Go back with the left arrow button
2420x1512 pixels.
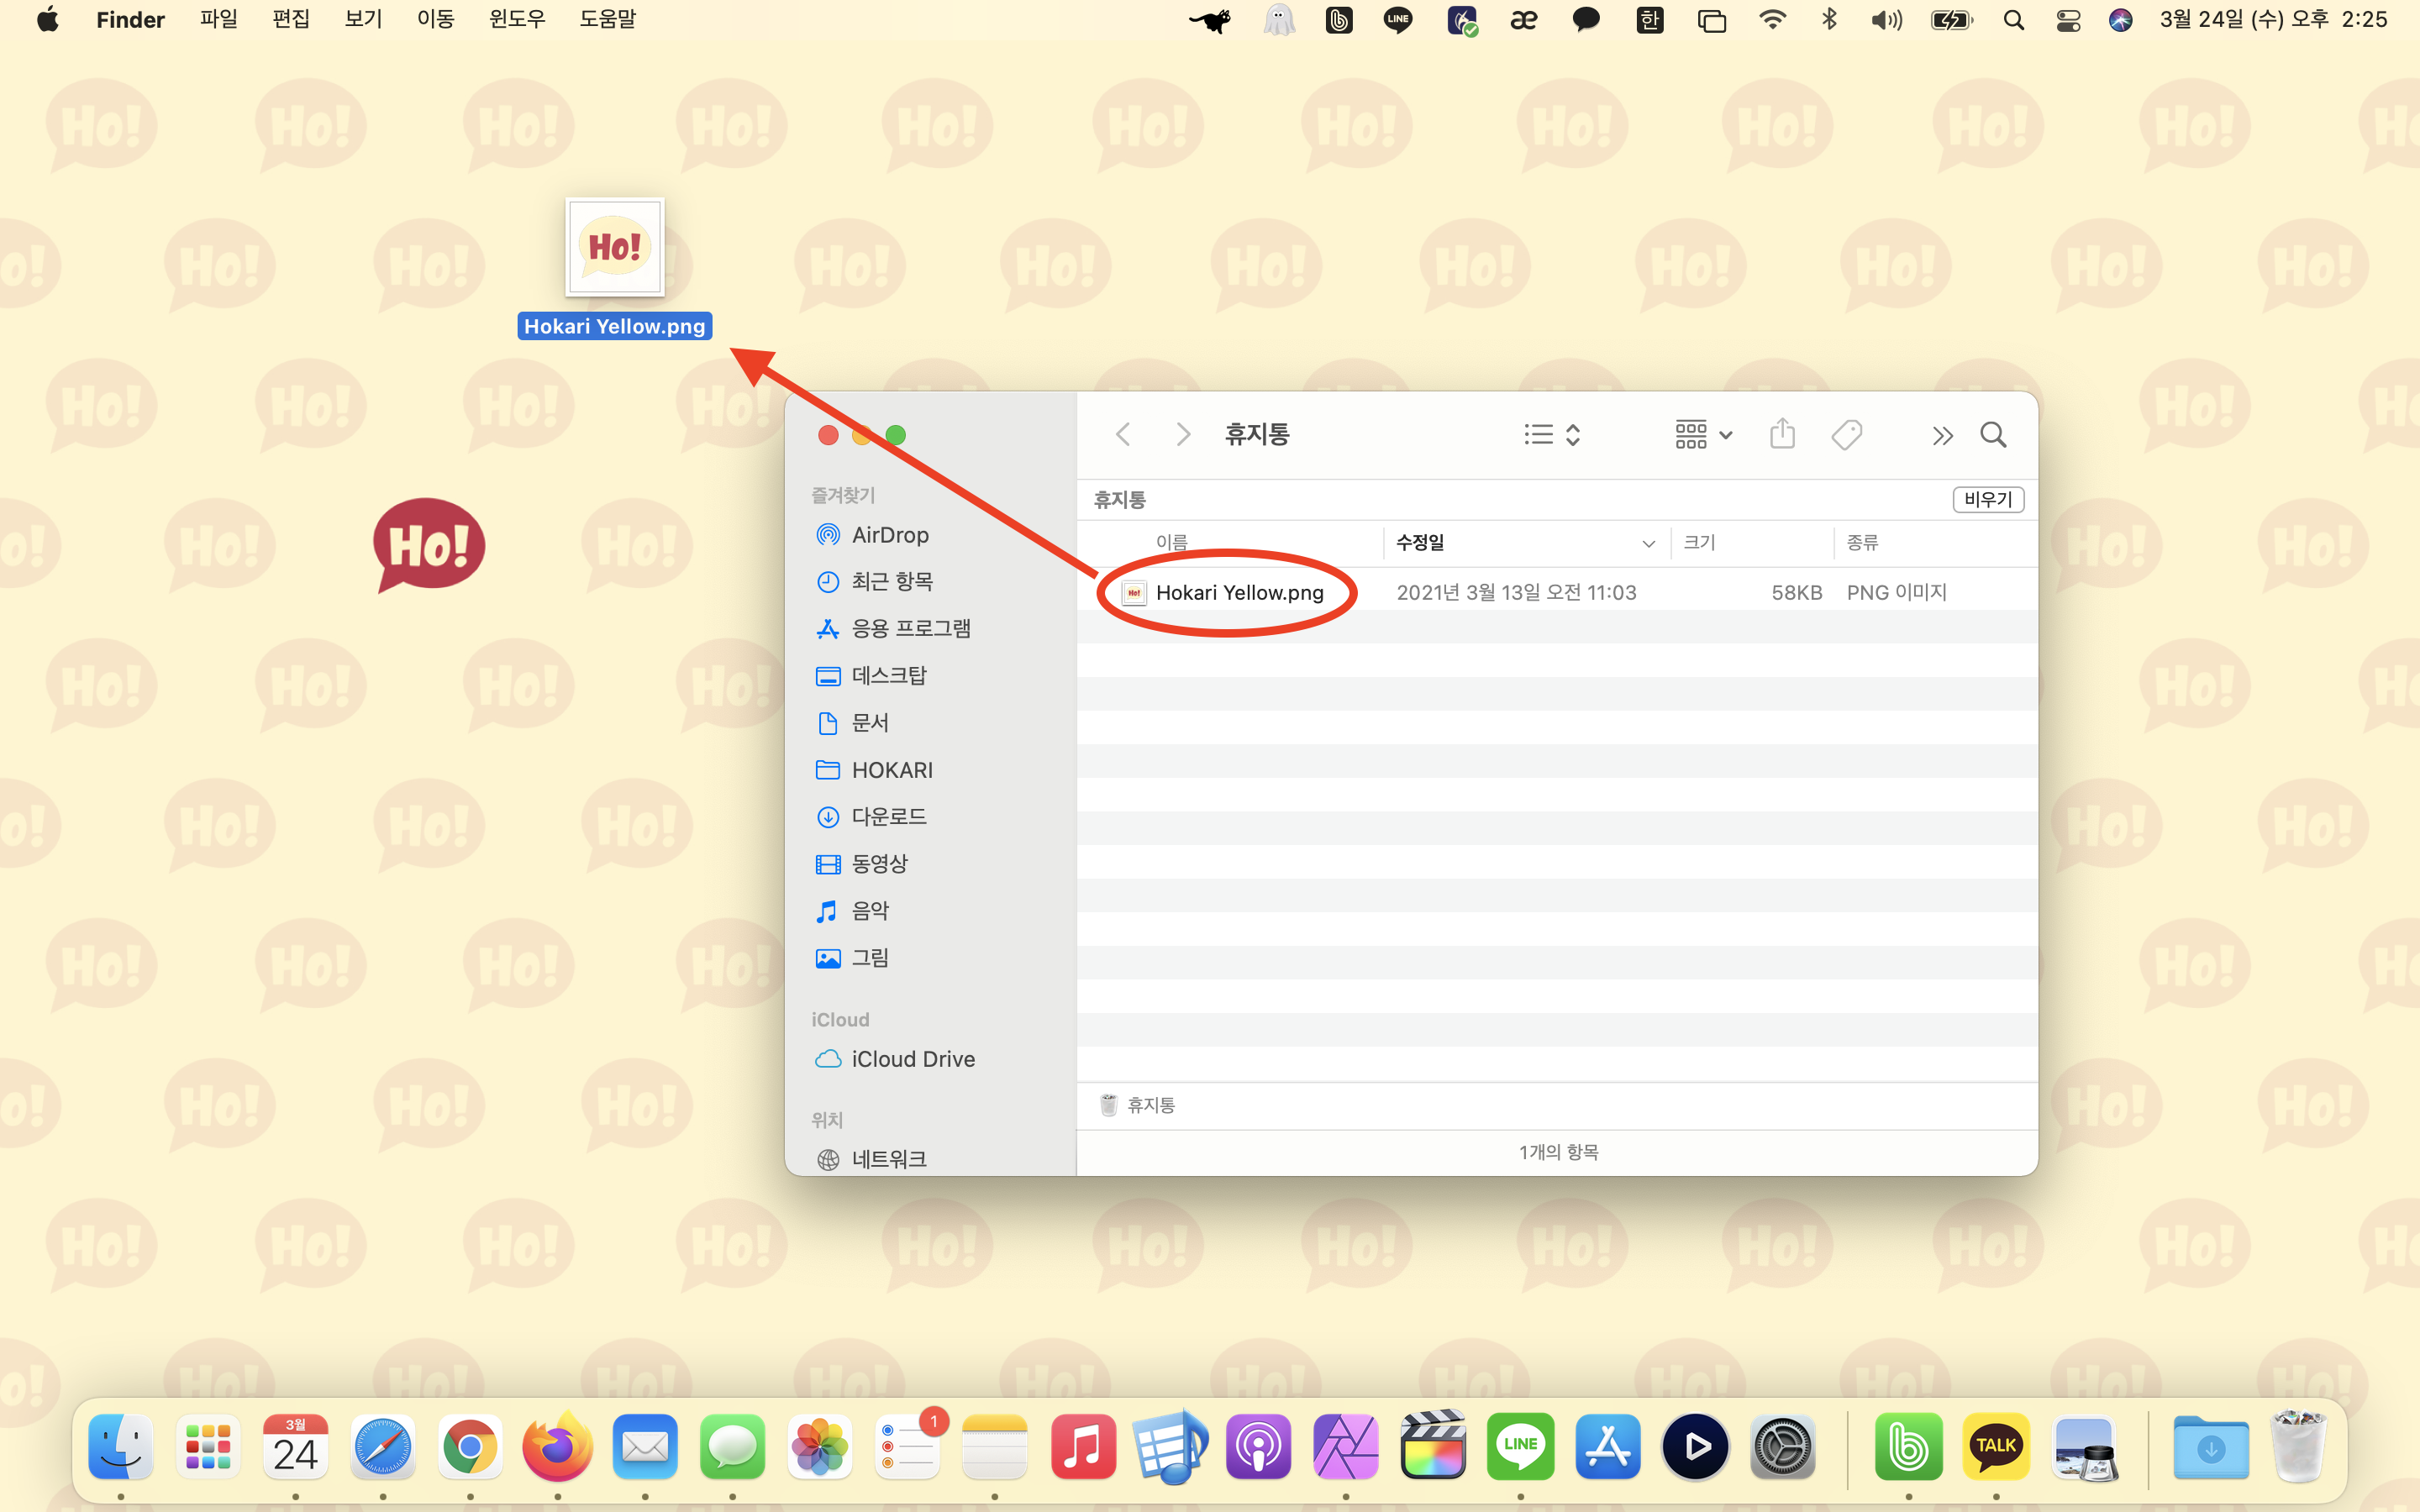point(1123,435)
